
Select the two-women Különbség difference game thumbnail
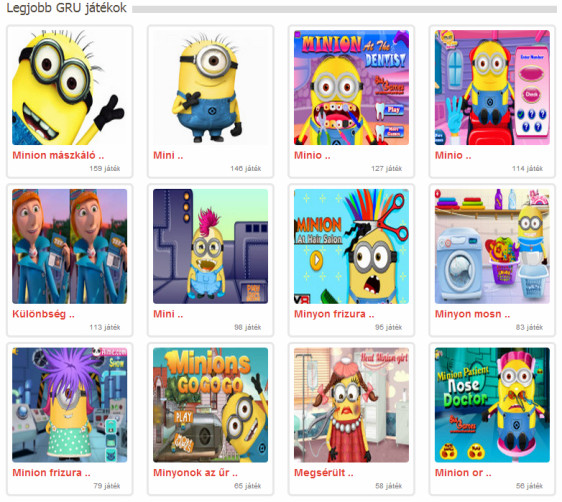click(70, 246)
